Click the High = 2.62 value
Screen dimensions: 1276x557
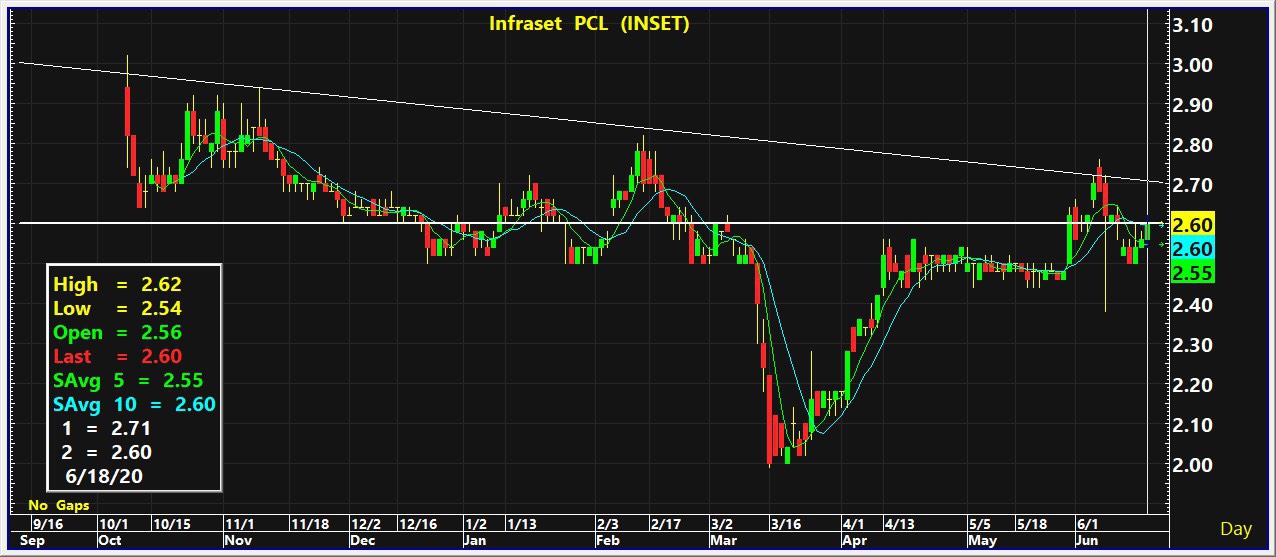tap(117, 285)
